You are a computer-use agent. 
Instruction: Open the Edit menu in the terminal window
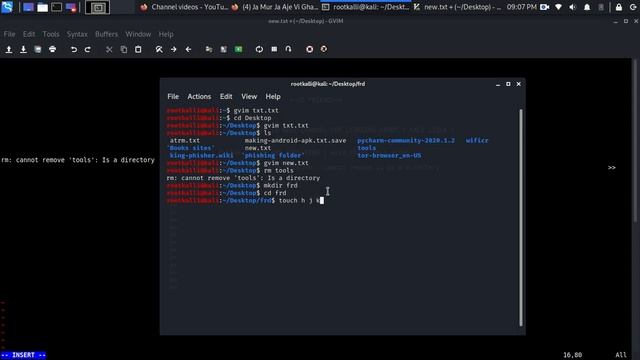pyautogui.click(x=226, y=97)
